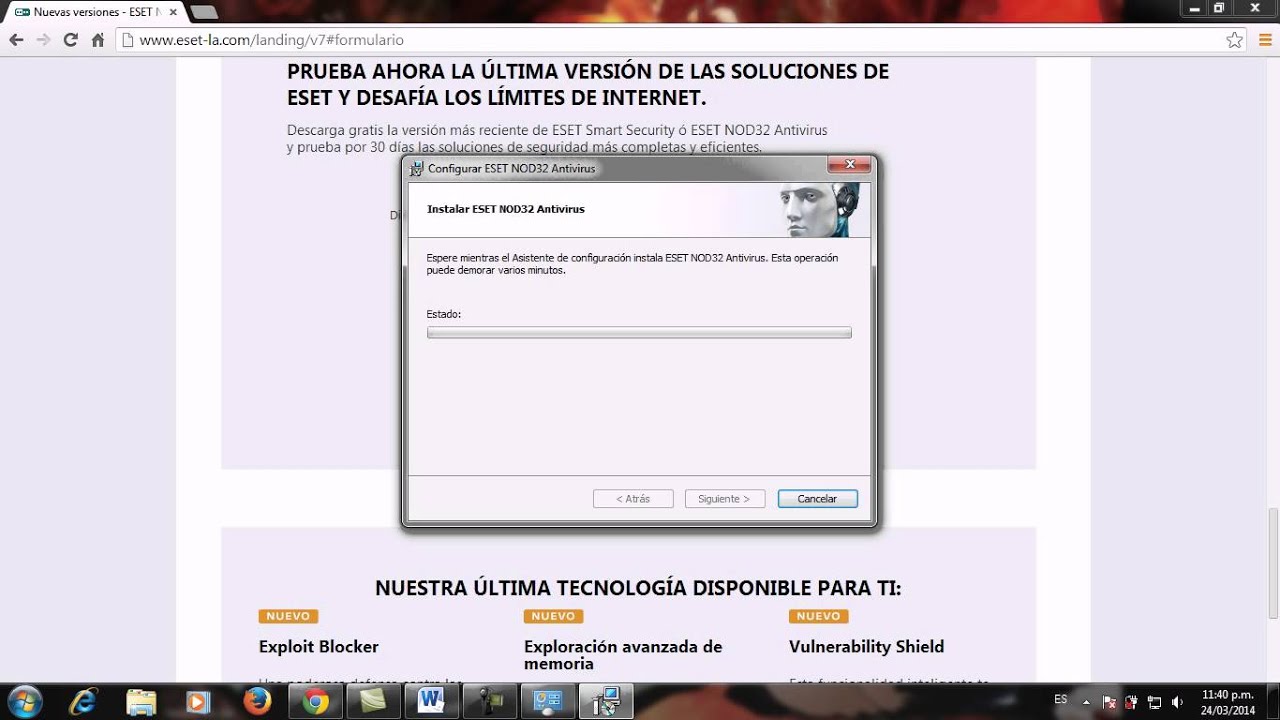Click the web page vertical scrollbar thumb
This screenshot has height=720, width=1280.
(x=1272, y=562)
